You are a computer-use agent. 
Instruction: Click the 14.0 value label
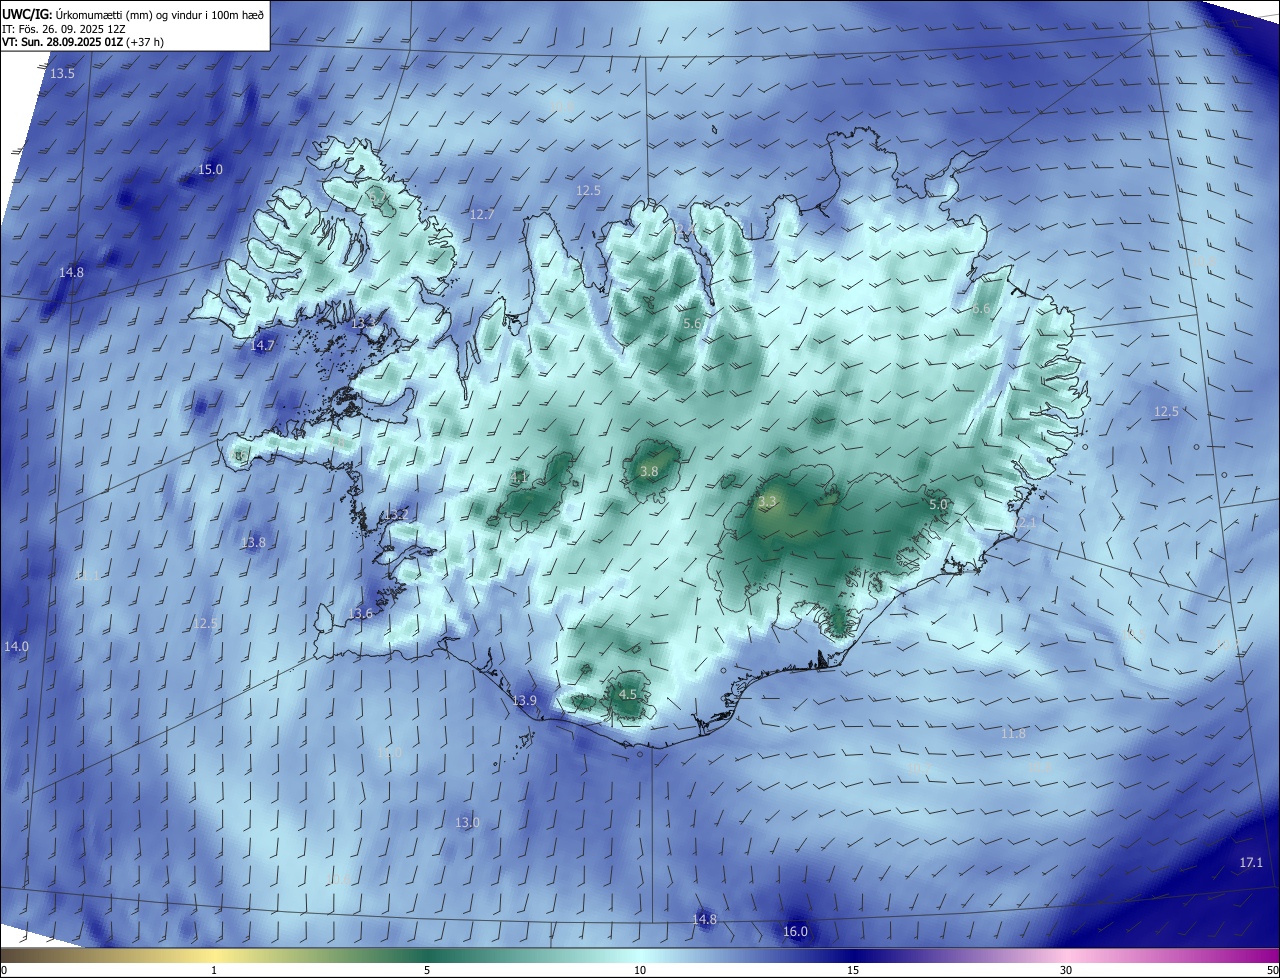[16, 648]
